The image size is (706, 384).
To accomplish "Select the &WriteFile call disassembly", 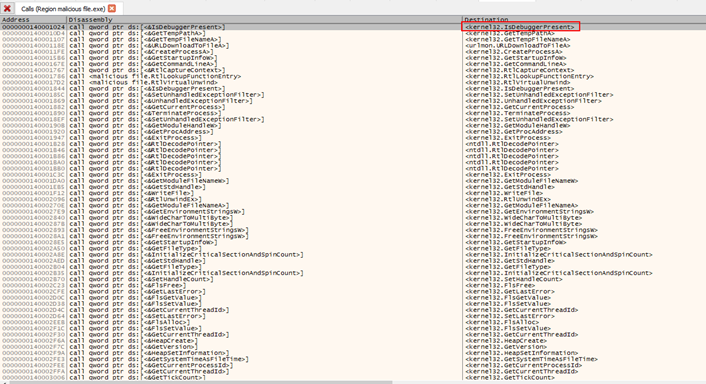I will tap(131, 193).
